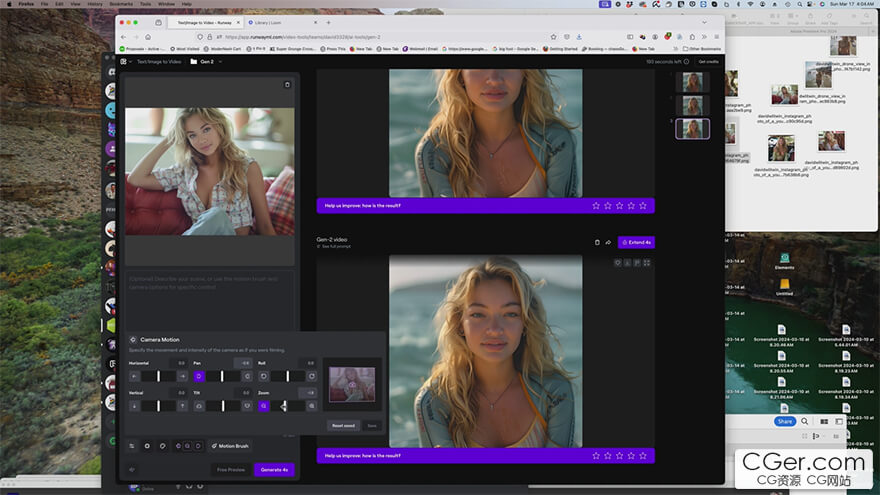Select the first thumbnail in right strip

coord(693,82)
